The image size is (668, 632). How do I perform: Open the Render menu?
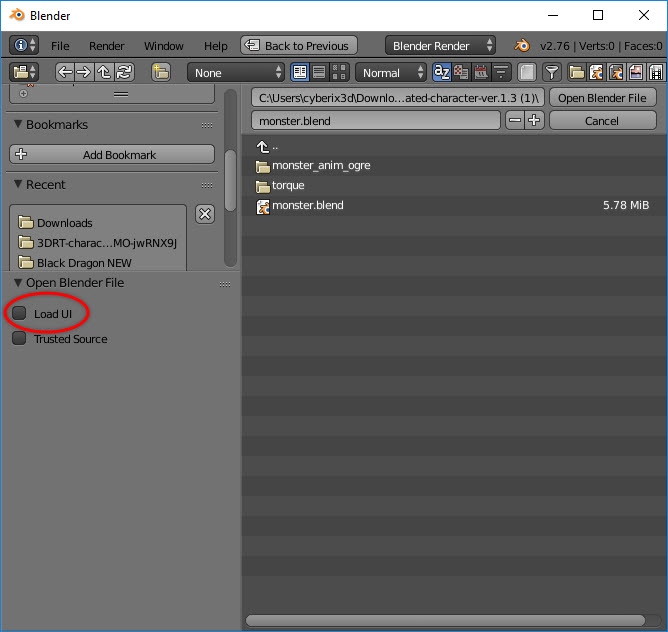coord(107,46)
